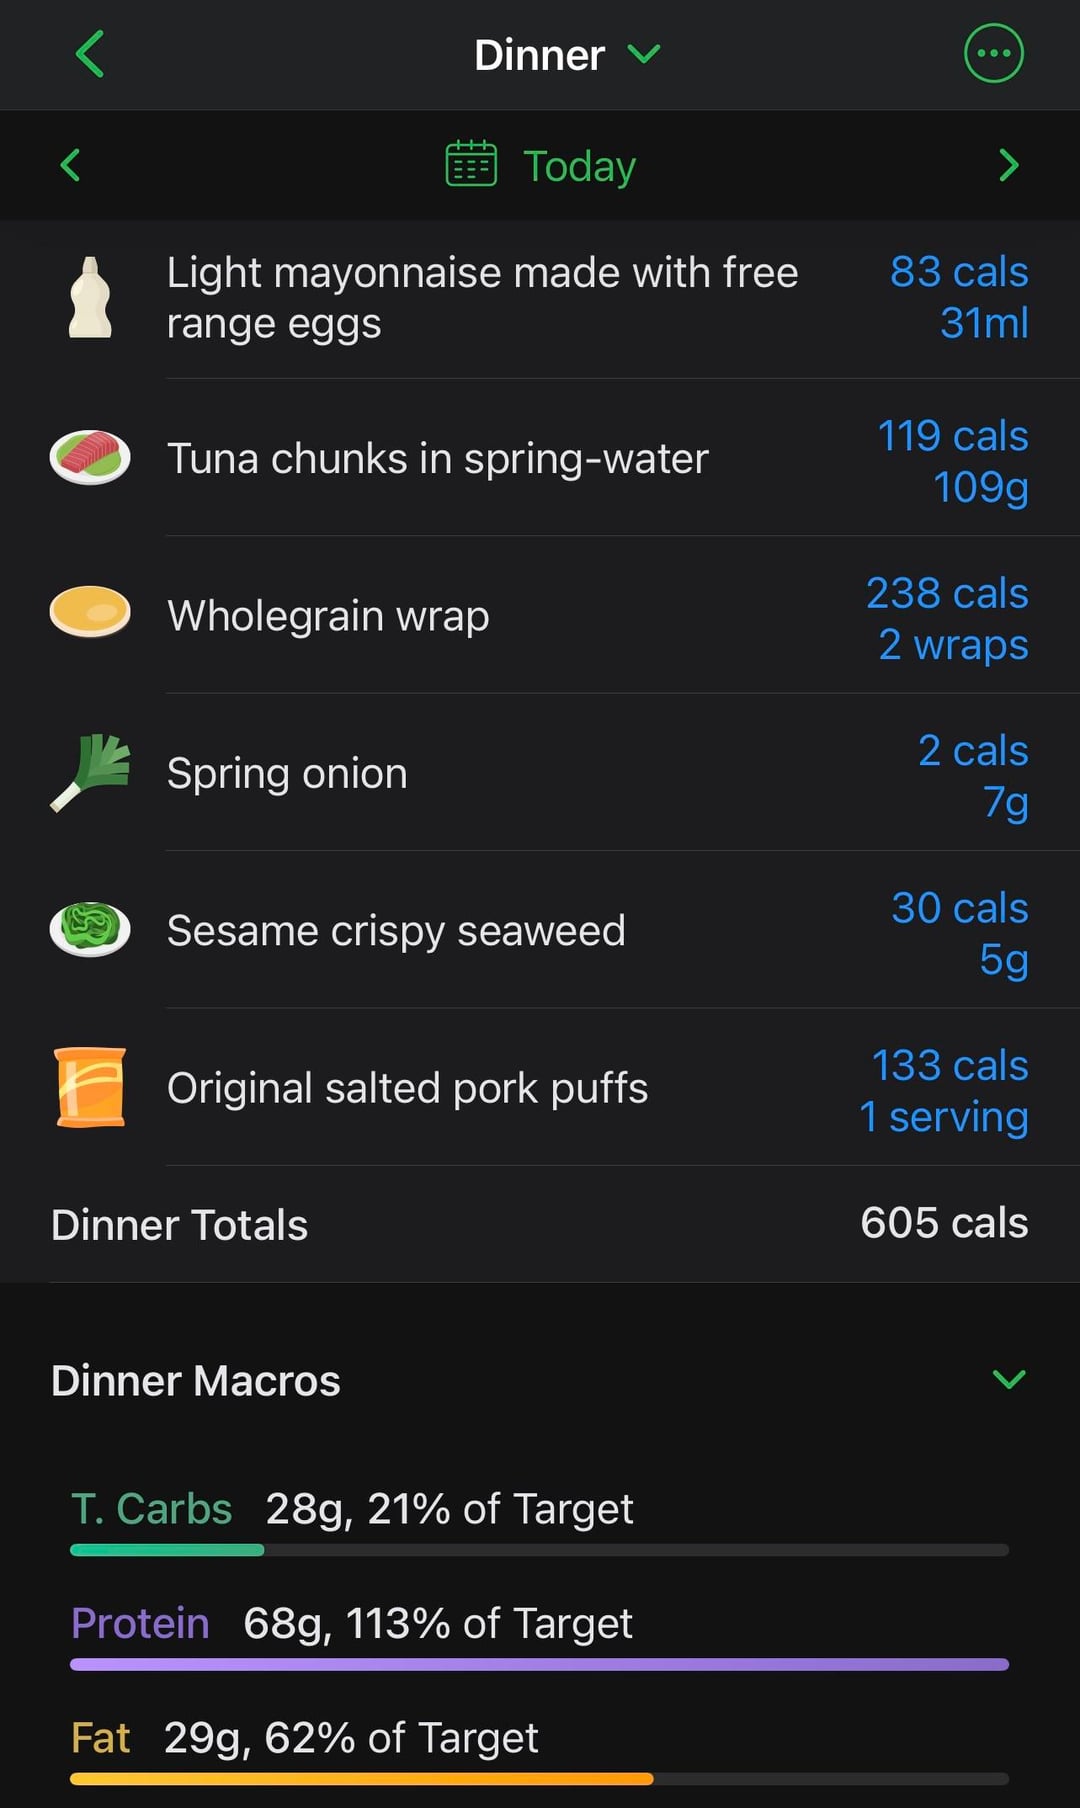Open the Today date picker

click(x=579, y=166)
